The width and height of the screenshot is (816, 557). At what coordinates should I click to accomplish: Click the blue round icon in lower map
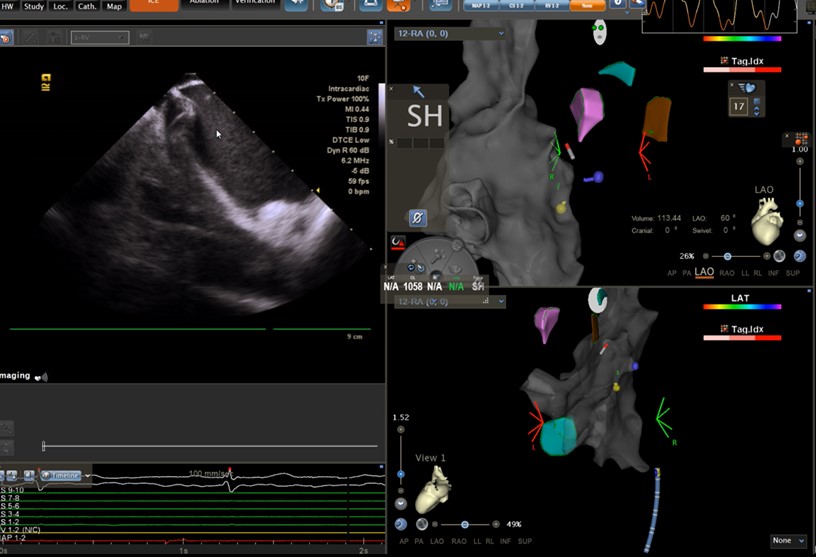(x=400, y=524)
